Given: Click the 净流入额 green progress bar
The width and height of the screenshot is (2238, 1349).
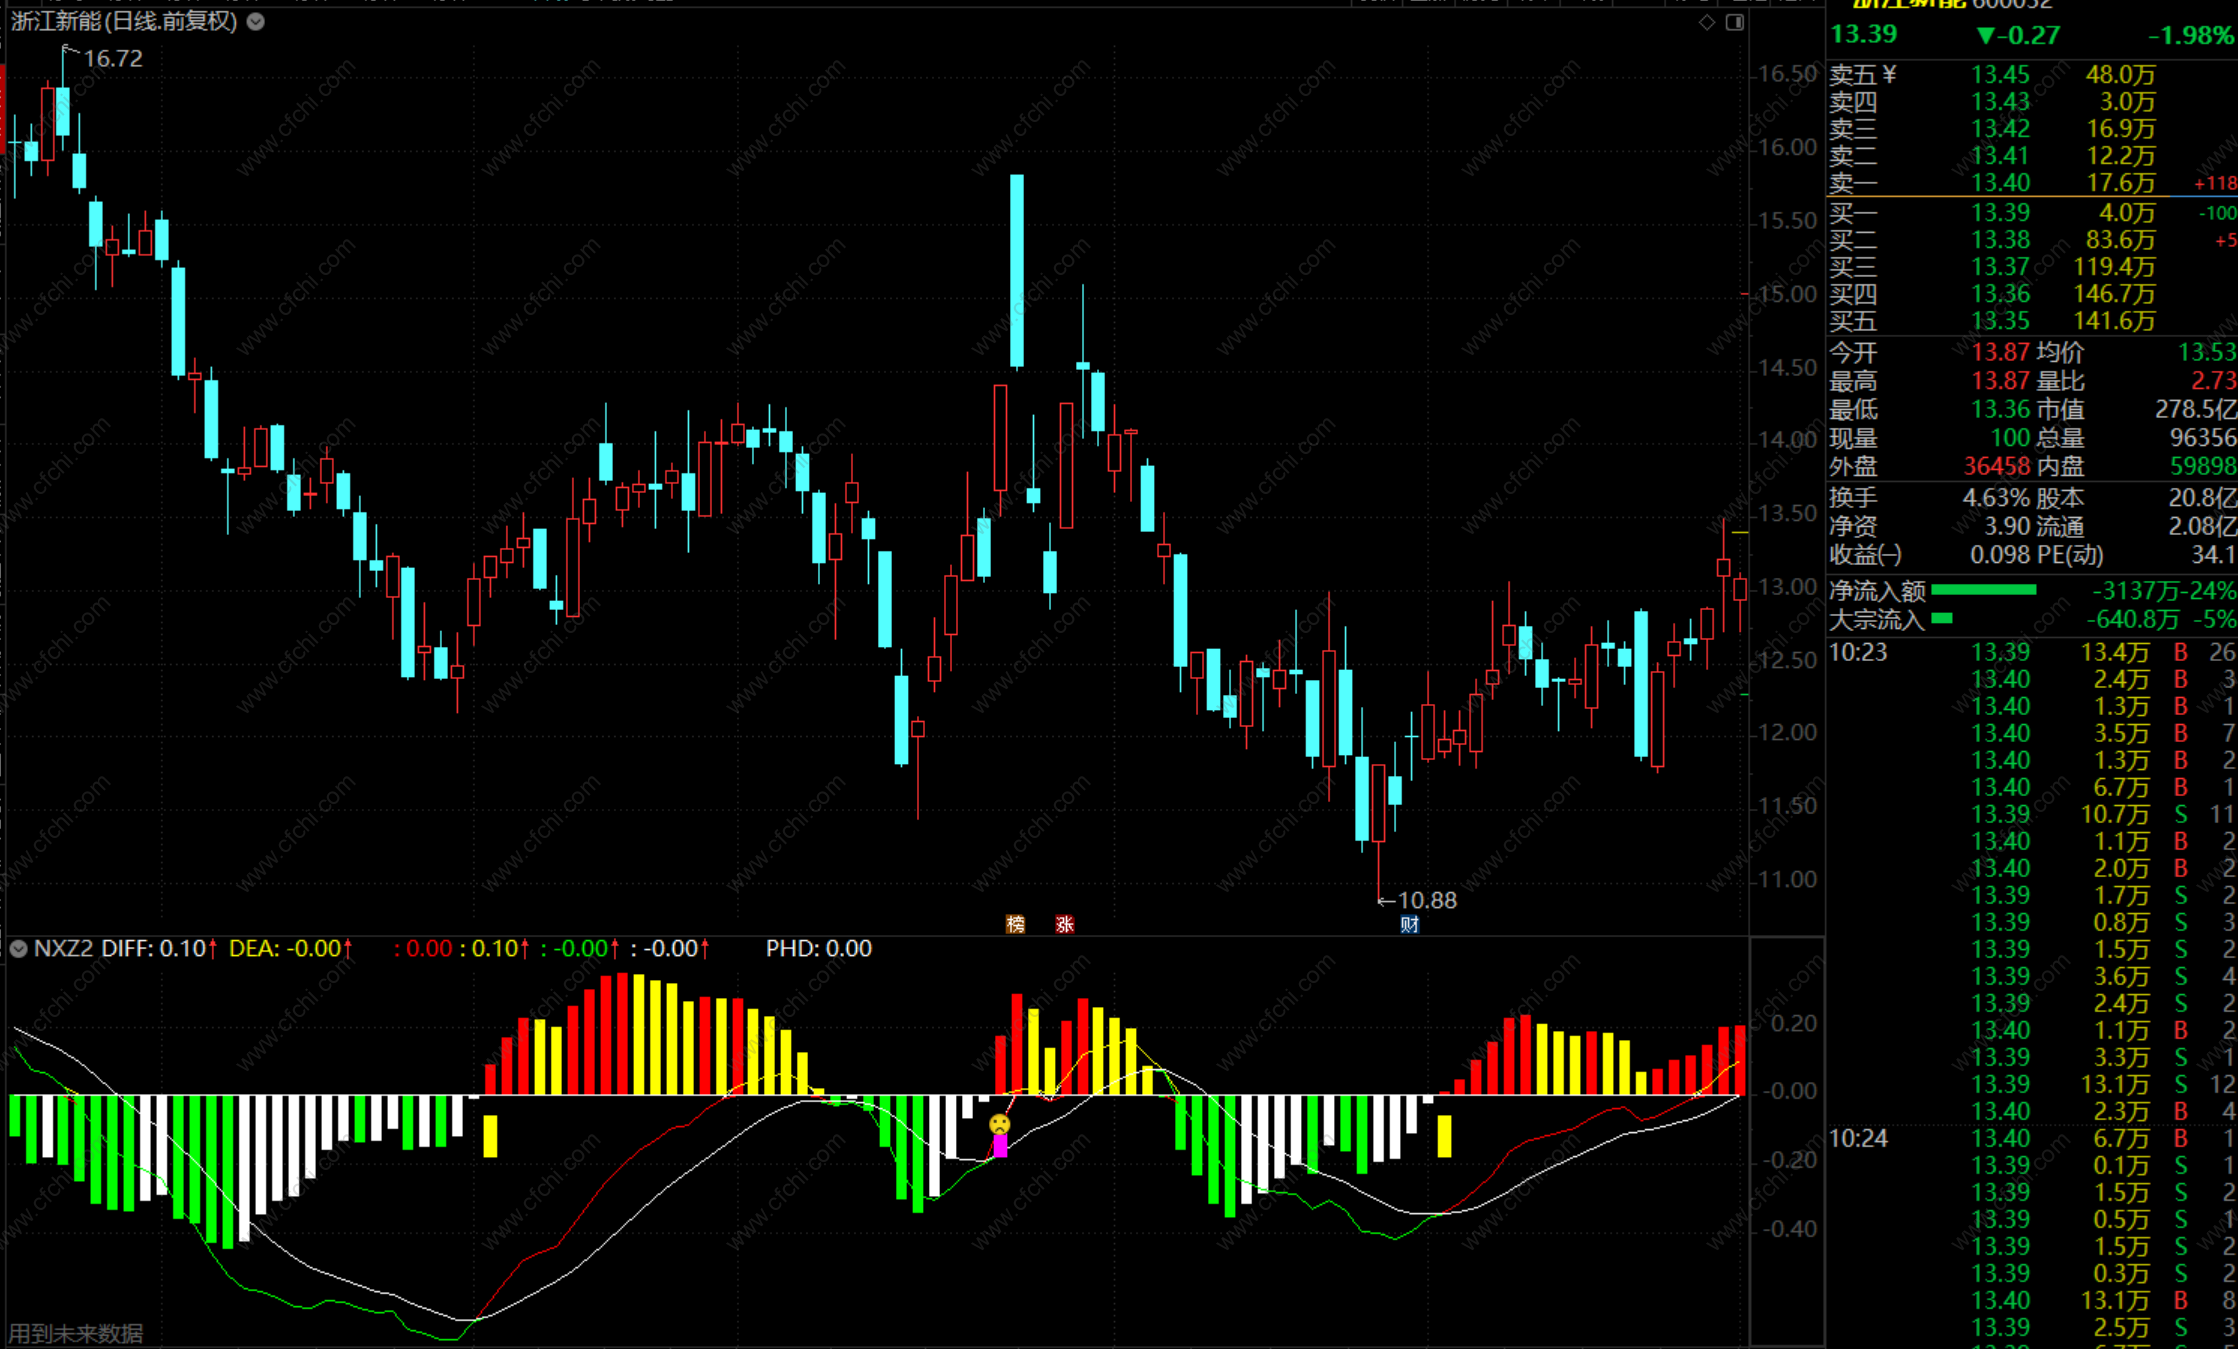Looking at the screenshot, I should (x=1984, y=590).
